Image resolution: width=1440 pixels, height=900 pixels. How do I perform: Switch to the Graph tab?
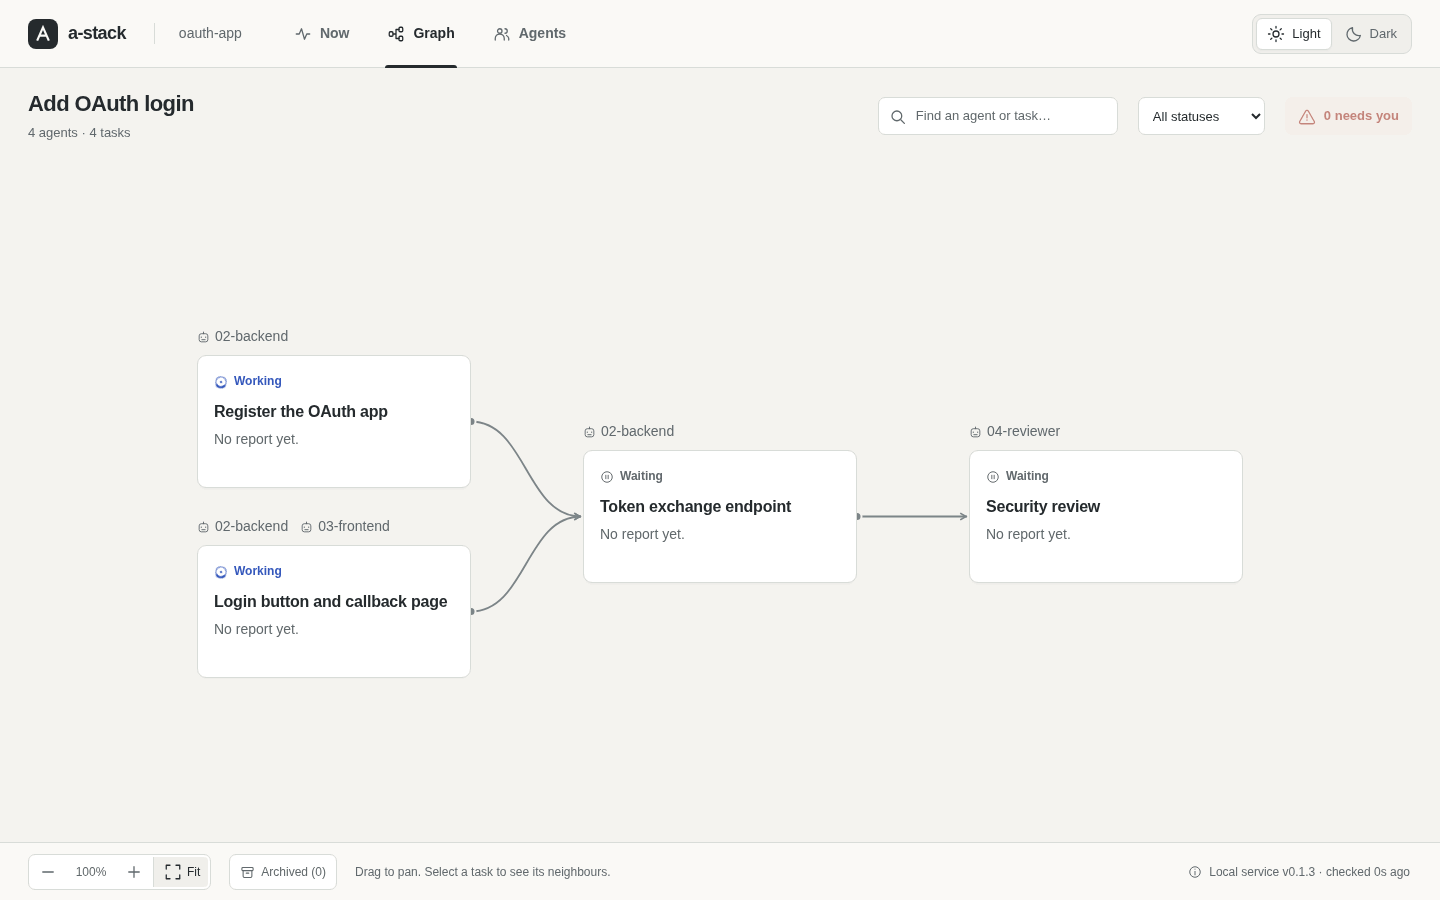coord(421,34)
